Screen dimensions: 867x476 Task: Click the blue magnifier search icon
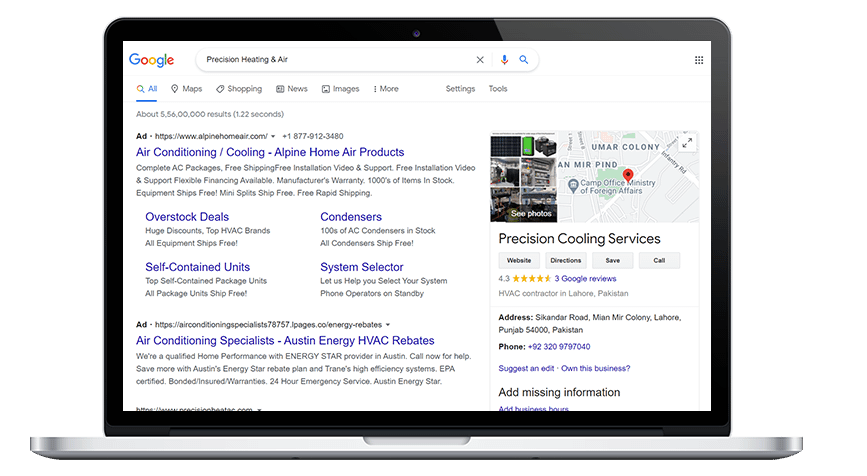524,60
